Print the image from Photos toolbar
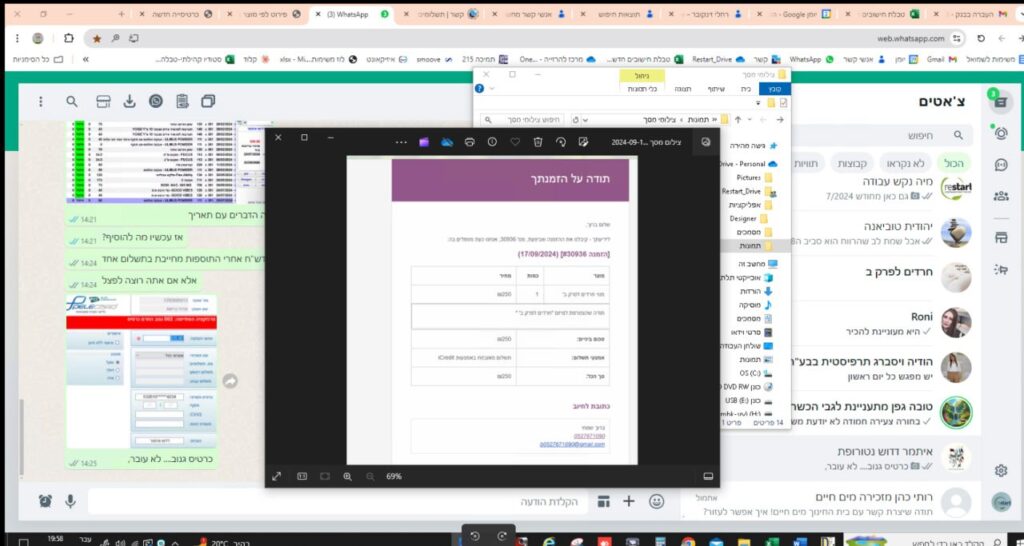 tap(468, 142)
